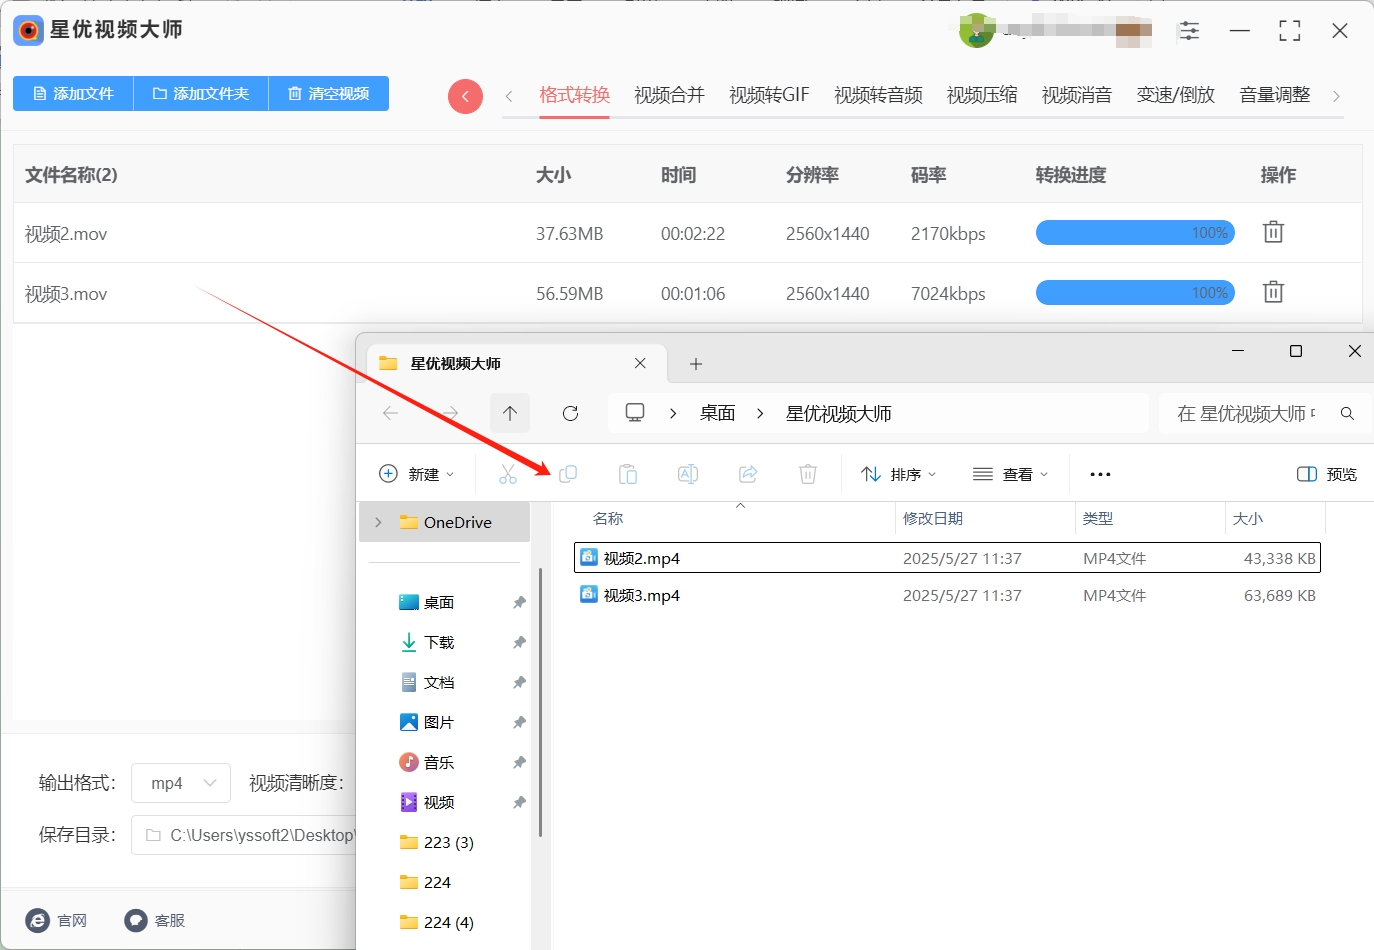Image resolution: width=1374 pixels, height=950 pixels.
Task: Delete 视频2.mov from the conversion list
Action: coord(1273,232)
